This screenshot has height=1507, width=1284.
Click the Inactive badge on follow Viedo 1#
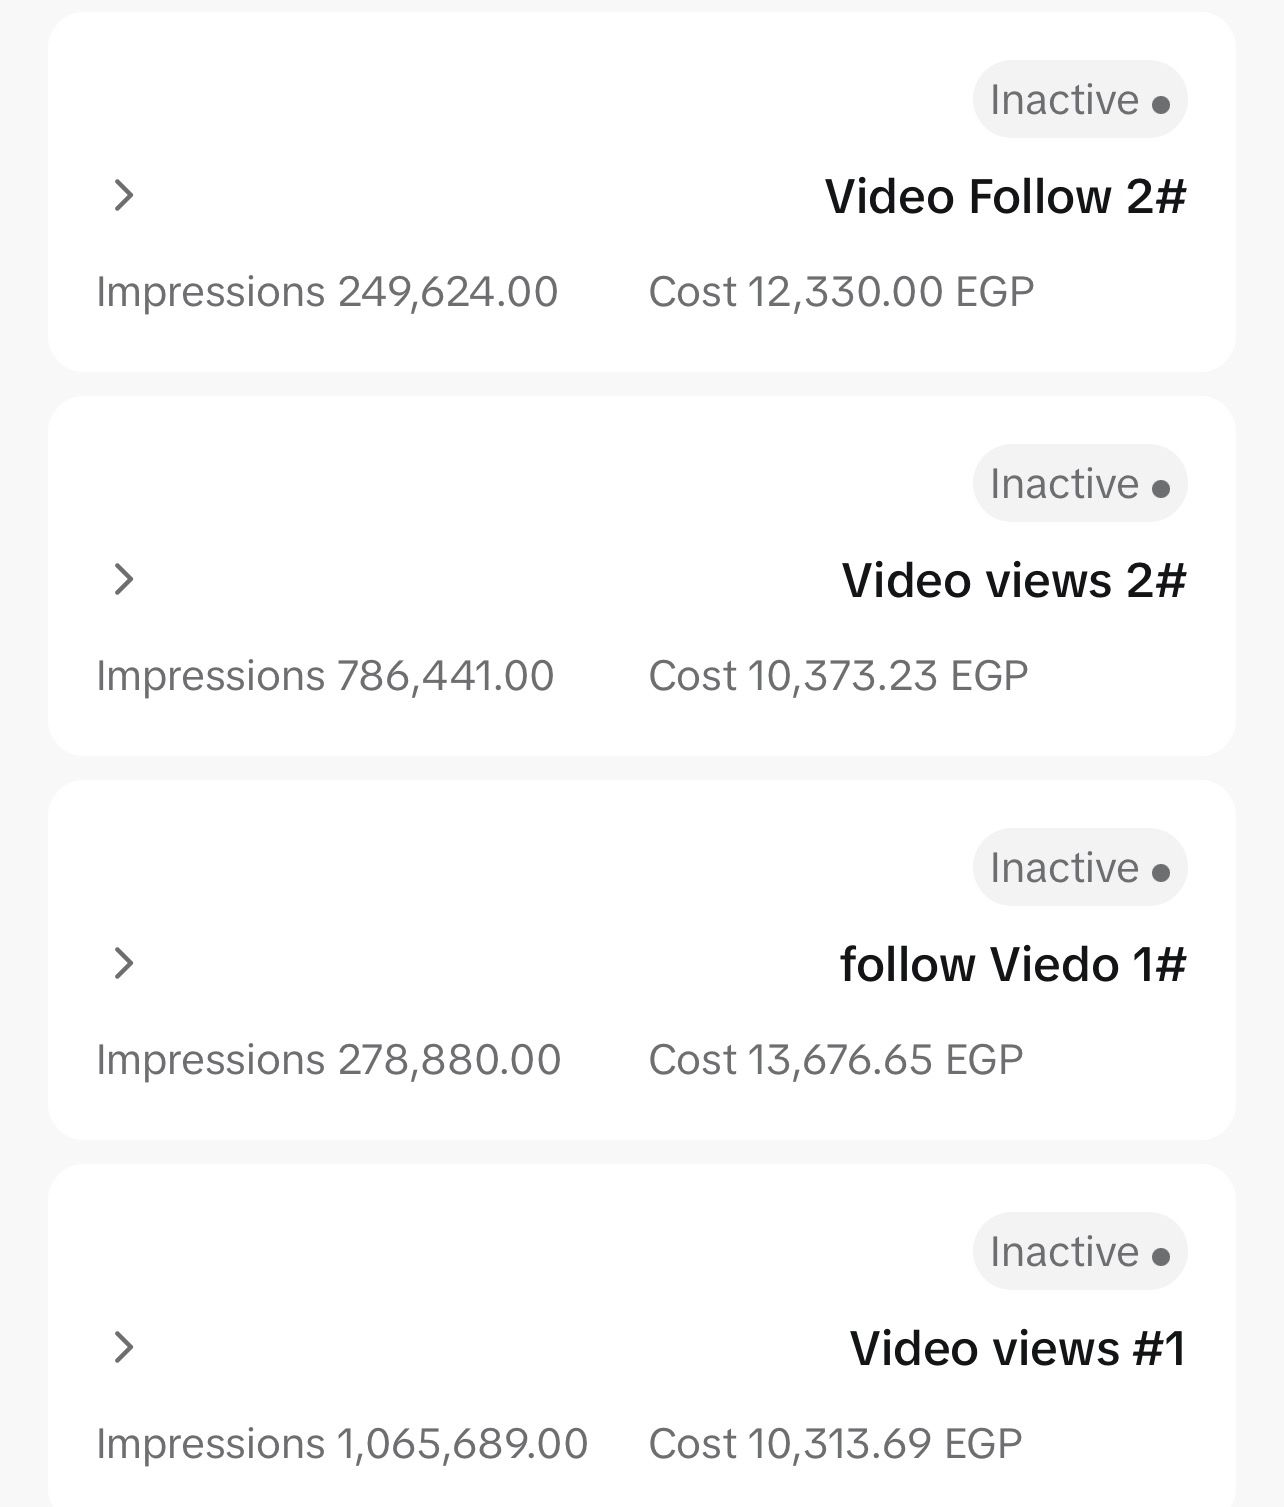[1079, 868]
